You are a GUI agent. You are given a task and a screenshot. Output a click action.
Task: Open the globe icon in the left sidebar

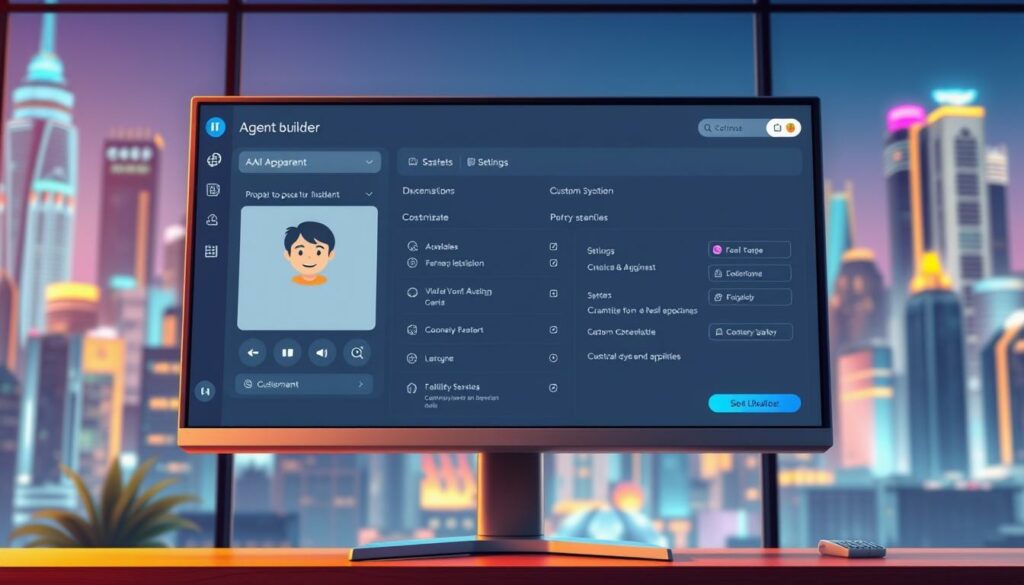click(213, 160)
